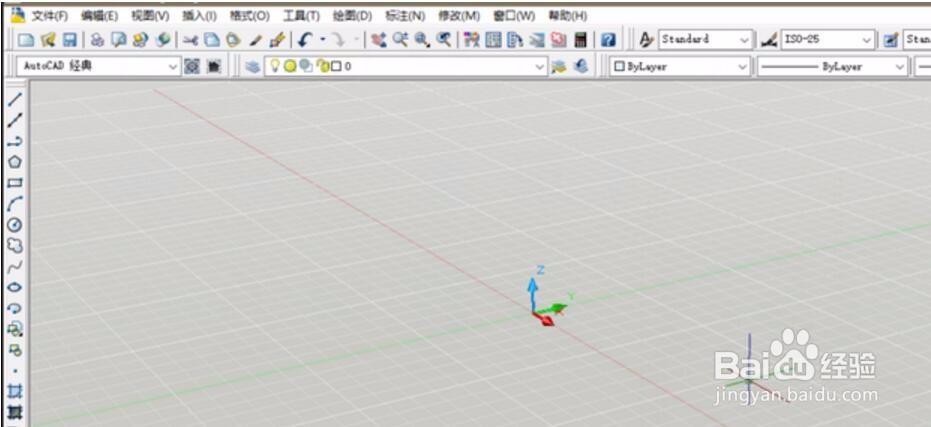Select the Pan realtime tool
The width and height of the screenshot is (931, 427).
pos(378,40)
